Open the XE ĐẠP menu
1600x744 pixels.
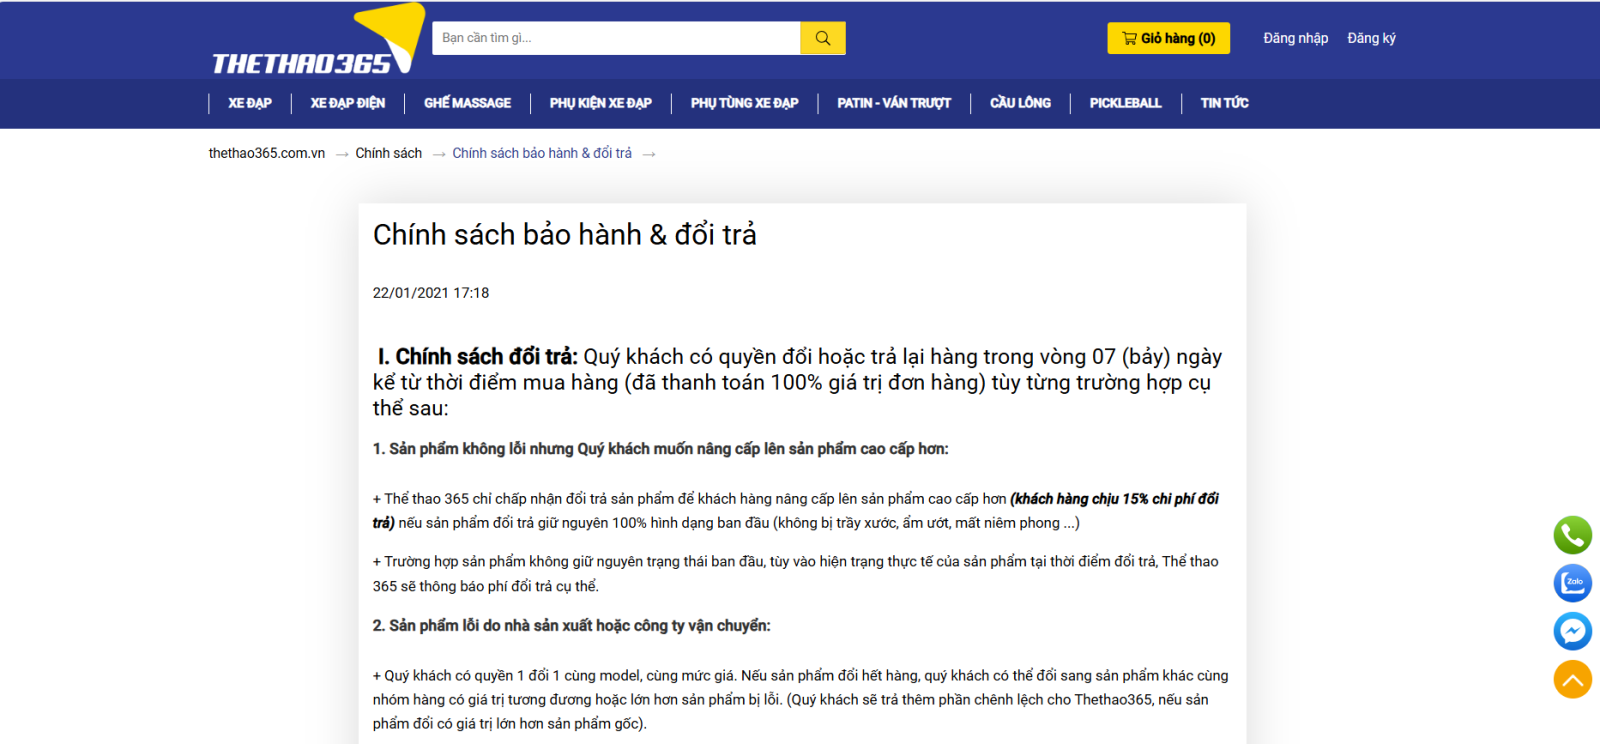coord(249,103)
